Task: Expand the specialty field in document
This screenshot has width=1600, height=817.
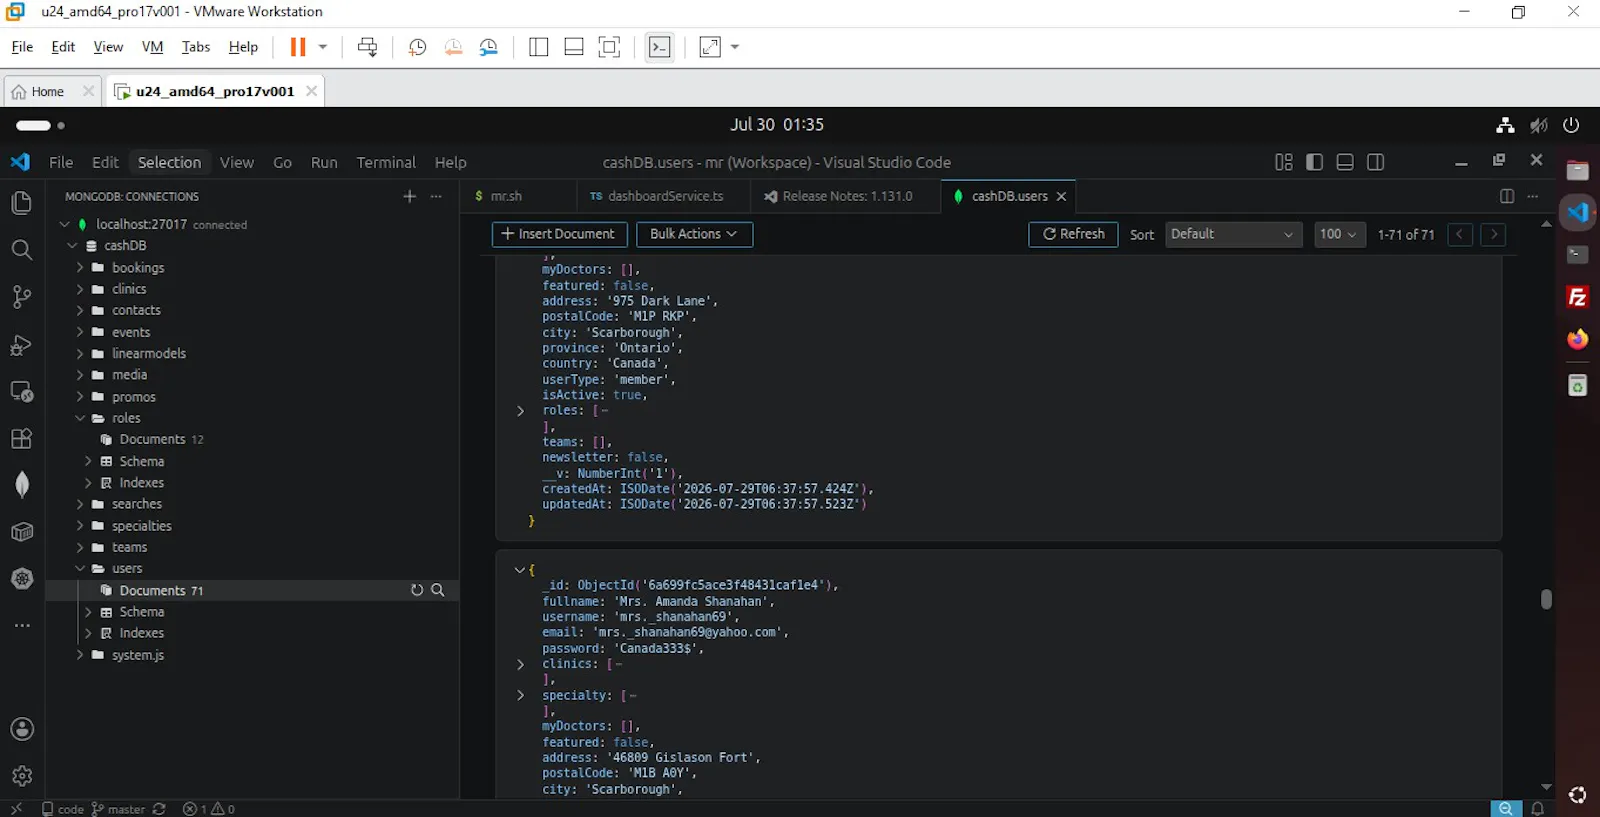Action: click(520, 695)
